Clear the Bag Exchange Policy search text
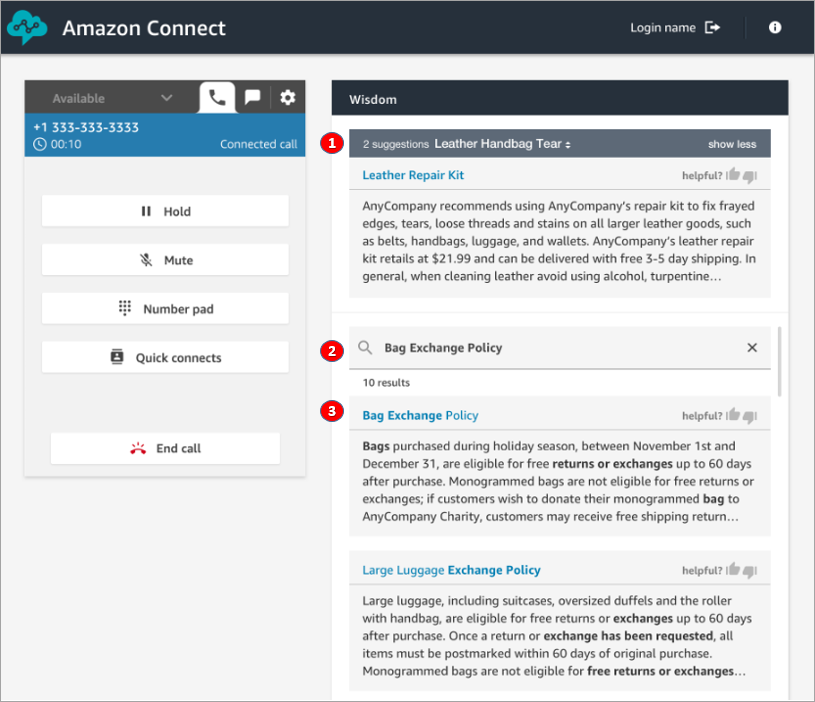815x702 pixels. click(752, 348)
